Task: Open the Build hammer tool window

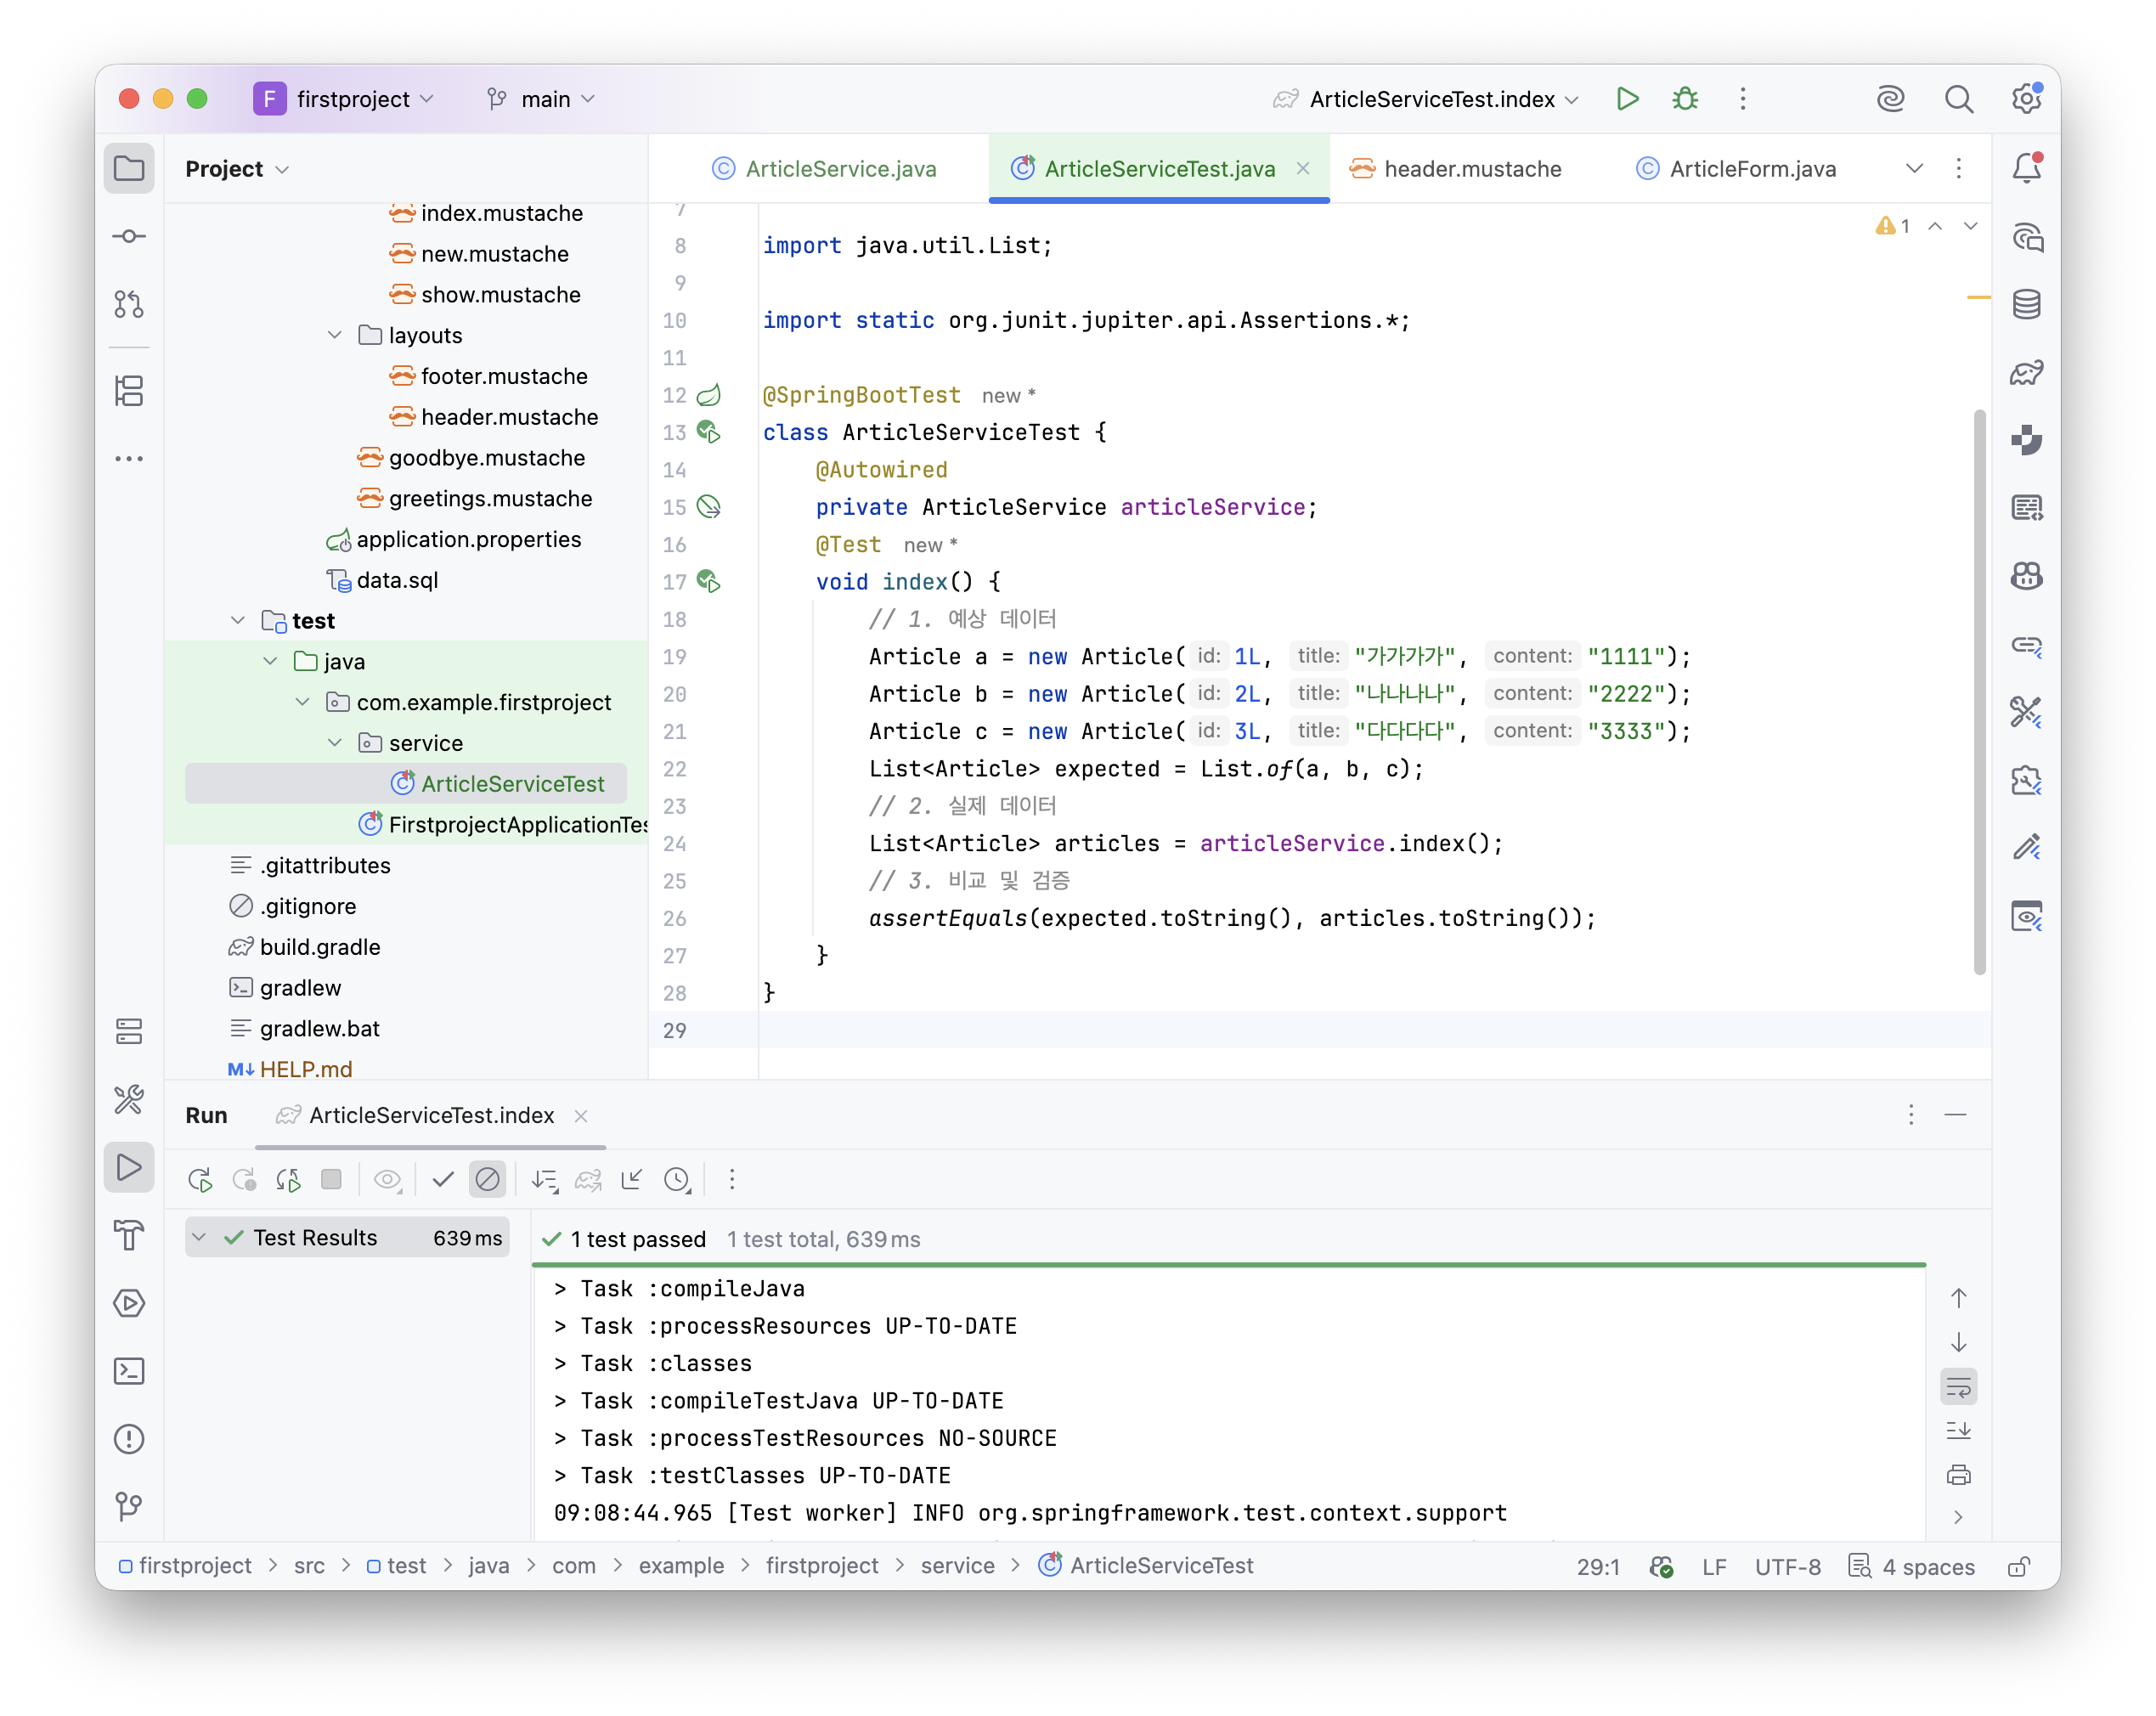Action: pos(129,1235)
